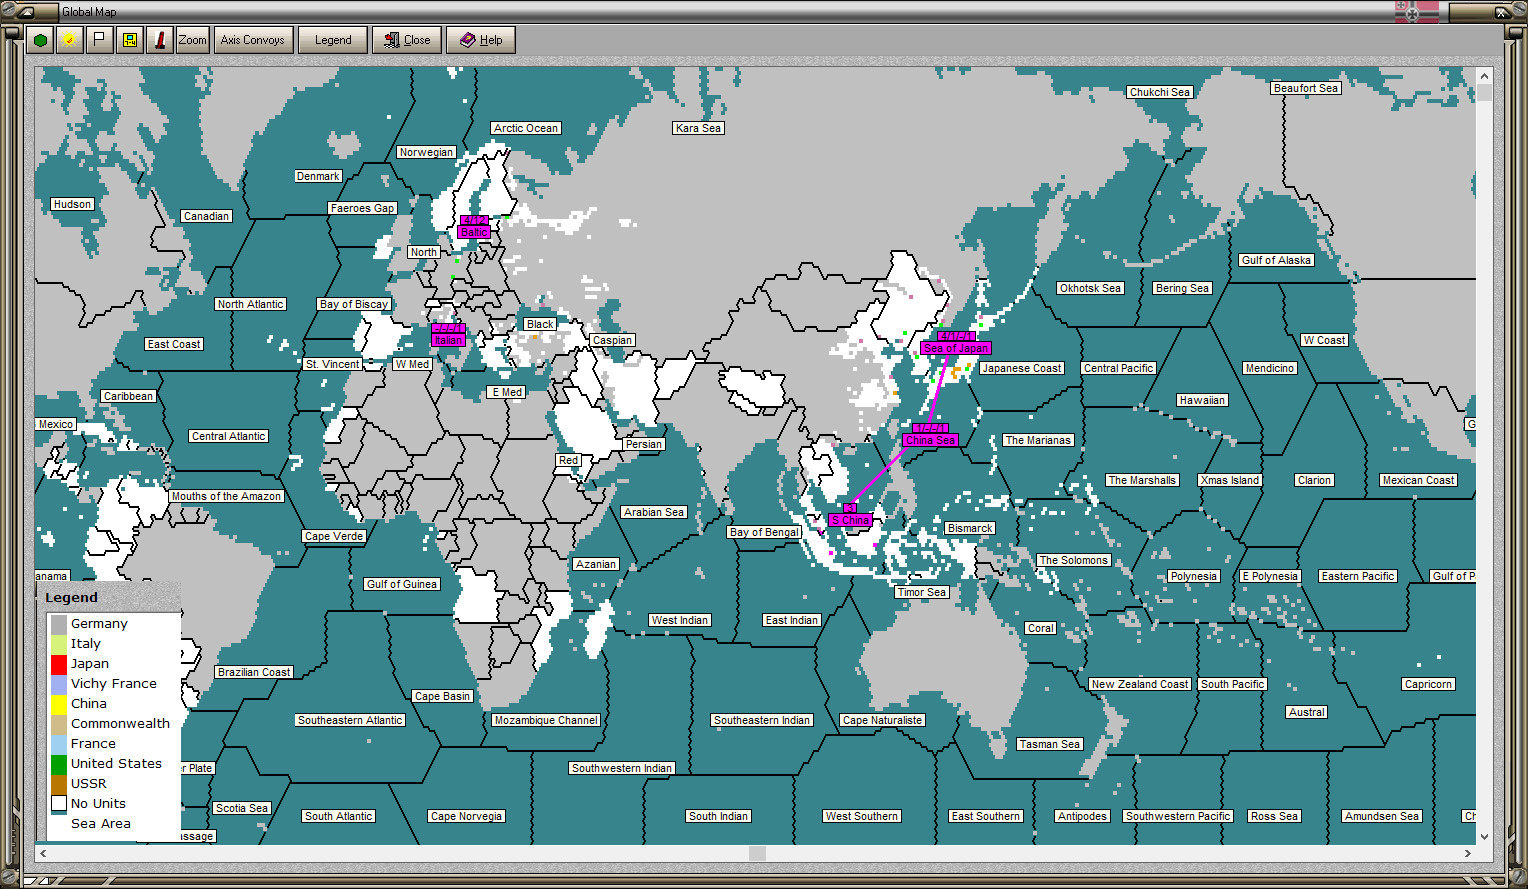Click the Japanese Coast label
1528x889 pixels.
point(1022,368)
